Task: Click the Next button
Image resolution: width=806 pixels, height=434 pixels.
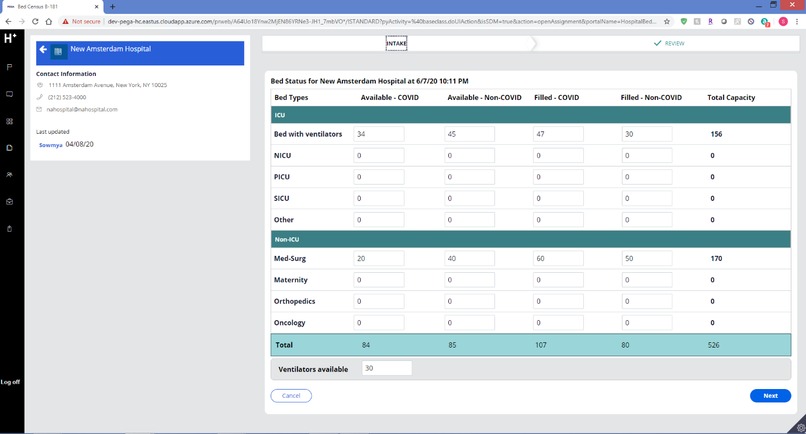Action: [x=770, y=395]
